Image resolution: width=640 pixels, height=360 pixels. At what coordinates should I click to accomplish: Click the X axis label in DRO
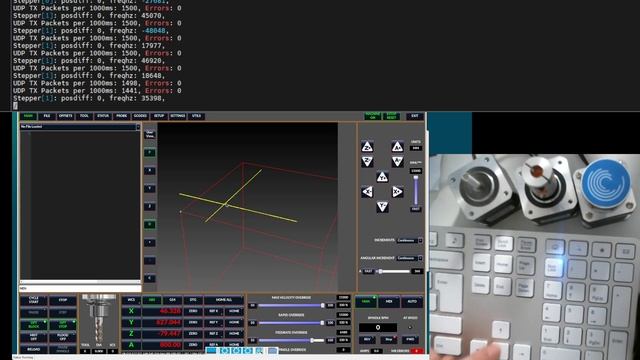click(x=131, y=311)
